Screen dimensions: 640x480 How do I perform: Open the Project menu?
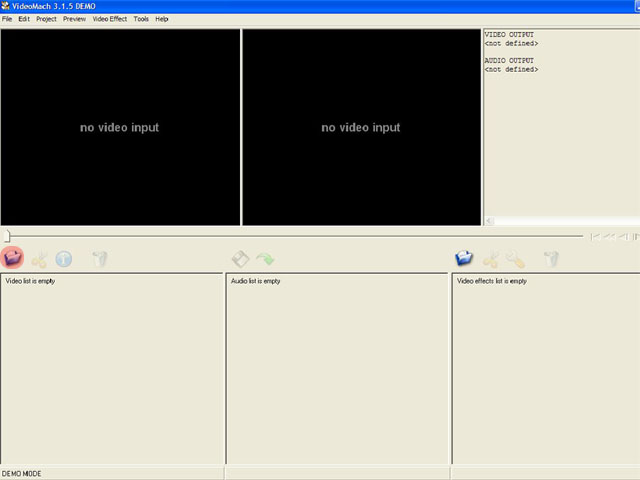click(46, 19)
